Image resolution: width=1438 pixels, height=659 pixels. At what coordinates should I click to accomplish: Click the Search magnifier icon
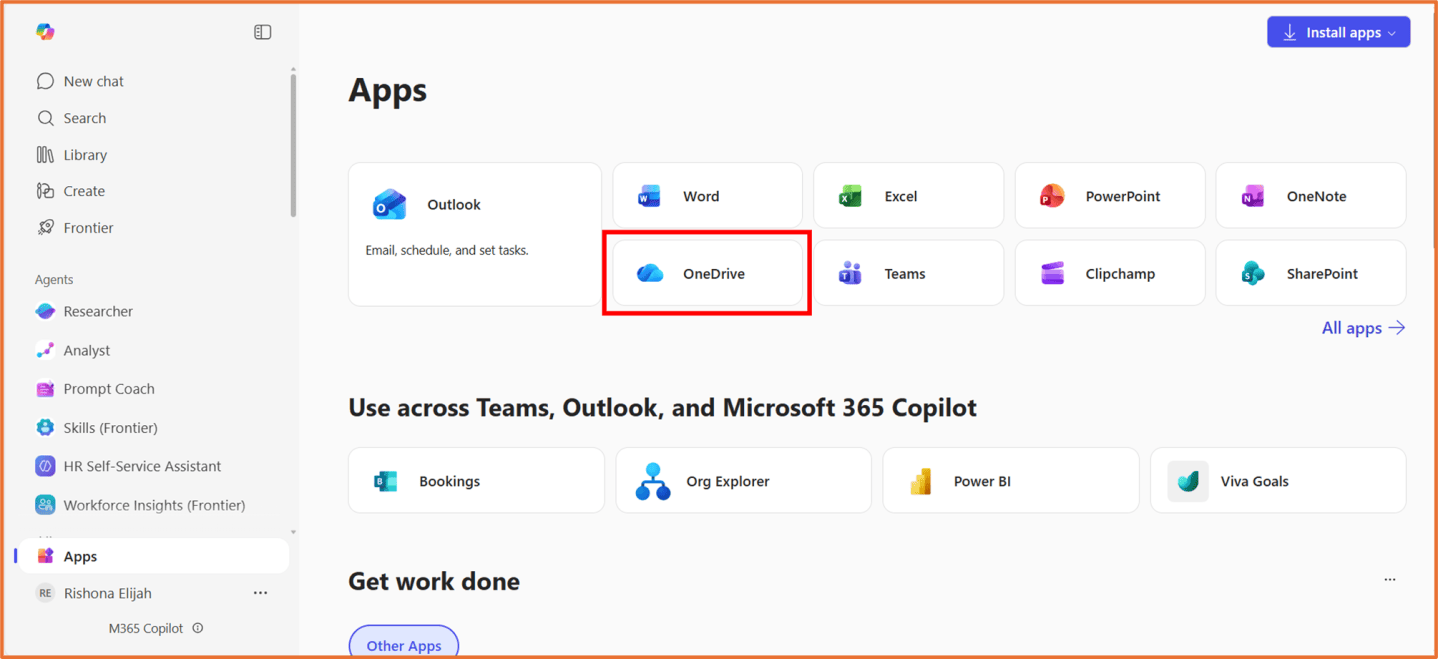coord(45,118)
